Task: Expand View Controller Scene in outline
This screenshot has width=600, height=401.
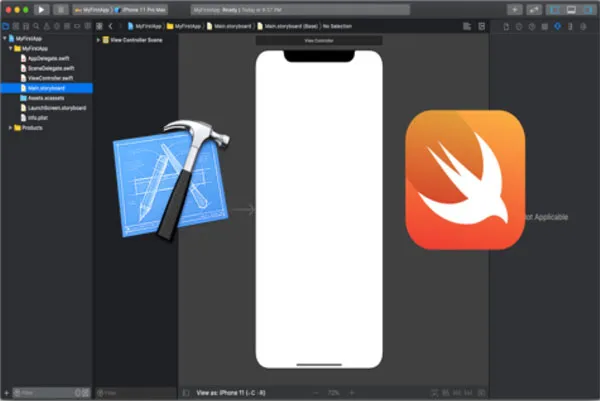Action: (98, 40)
